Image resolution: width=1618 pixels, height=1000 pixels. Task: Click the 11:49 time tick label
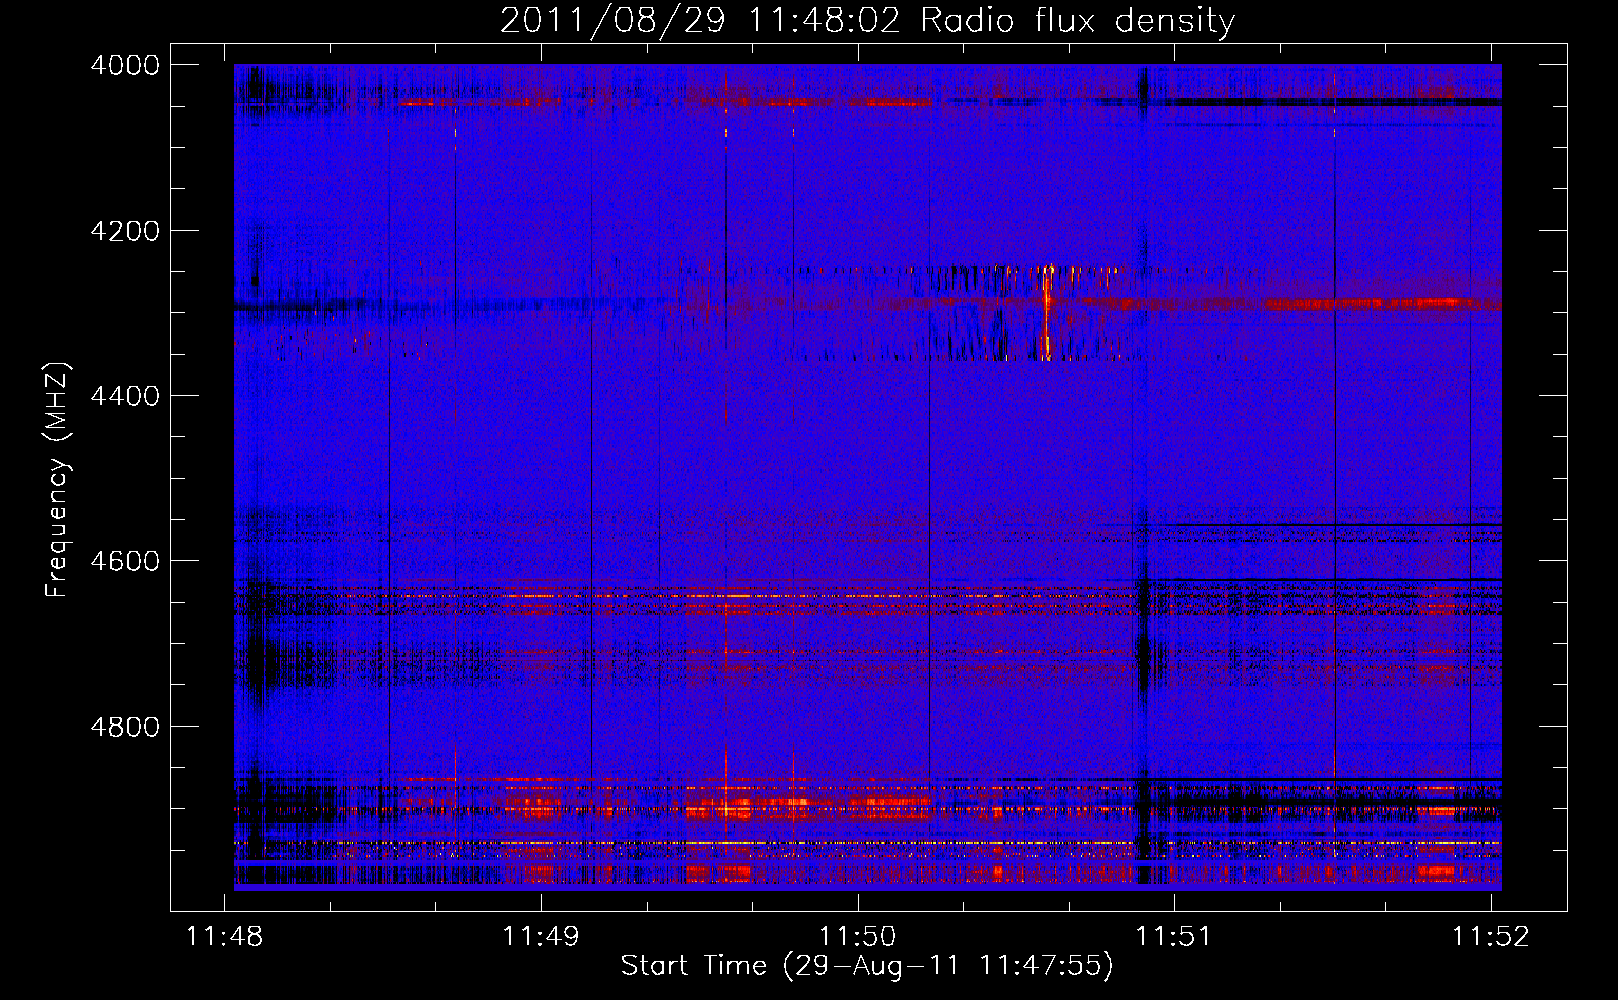(x=541, y=937)
